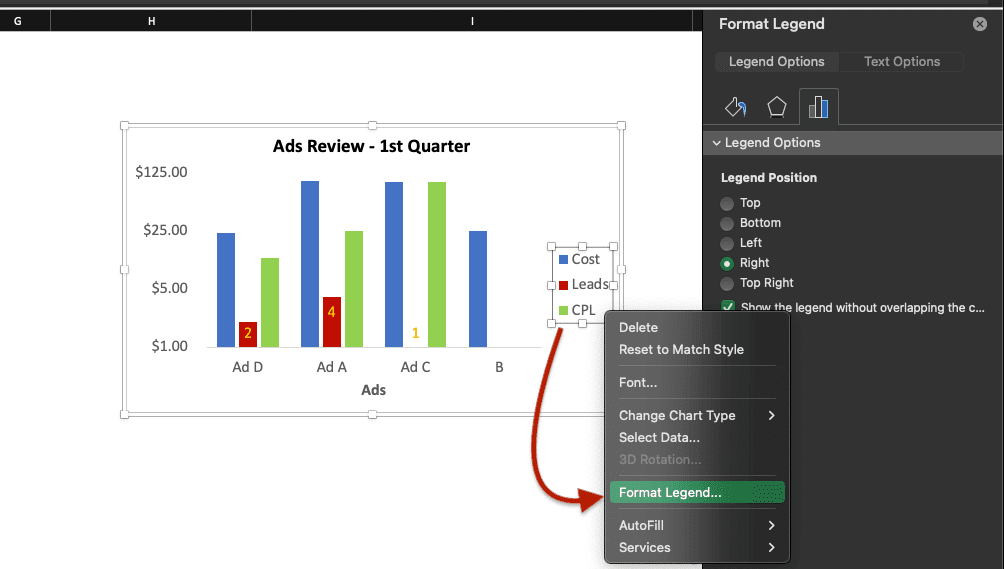Select the red Leads bar labeled 4
Image resolution: width=1004 pixels, height=569 pixels.
tap(332, 322)
